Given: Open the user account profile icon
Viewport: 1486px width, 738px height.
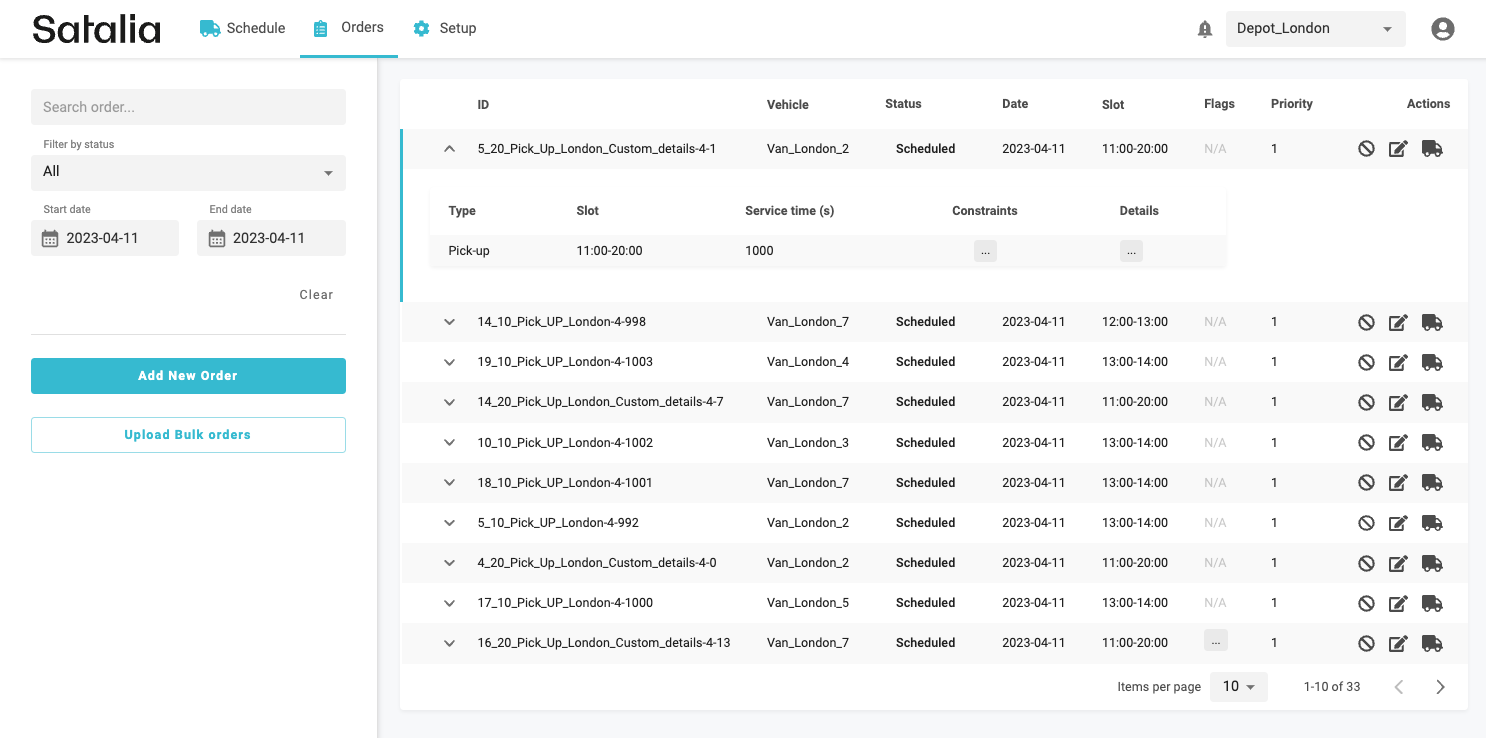Looking at the screenshot, I should tap(1442, 29).
